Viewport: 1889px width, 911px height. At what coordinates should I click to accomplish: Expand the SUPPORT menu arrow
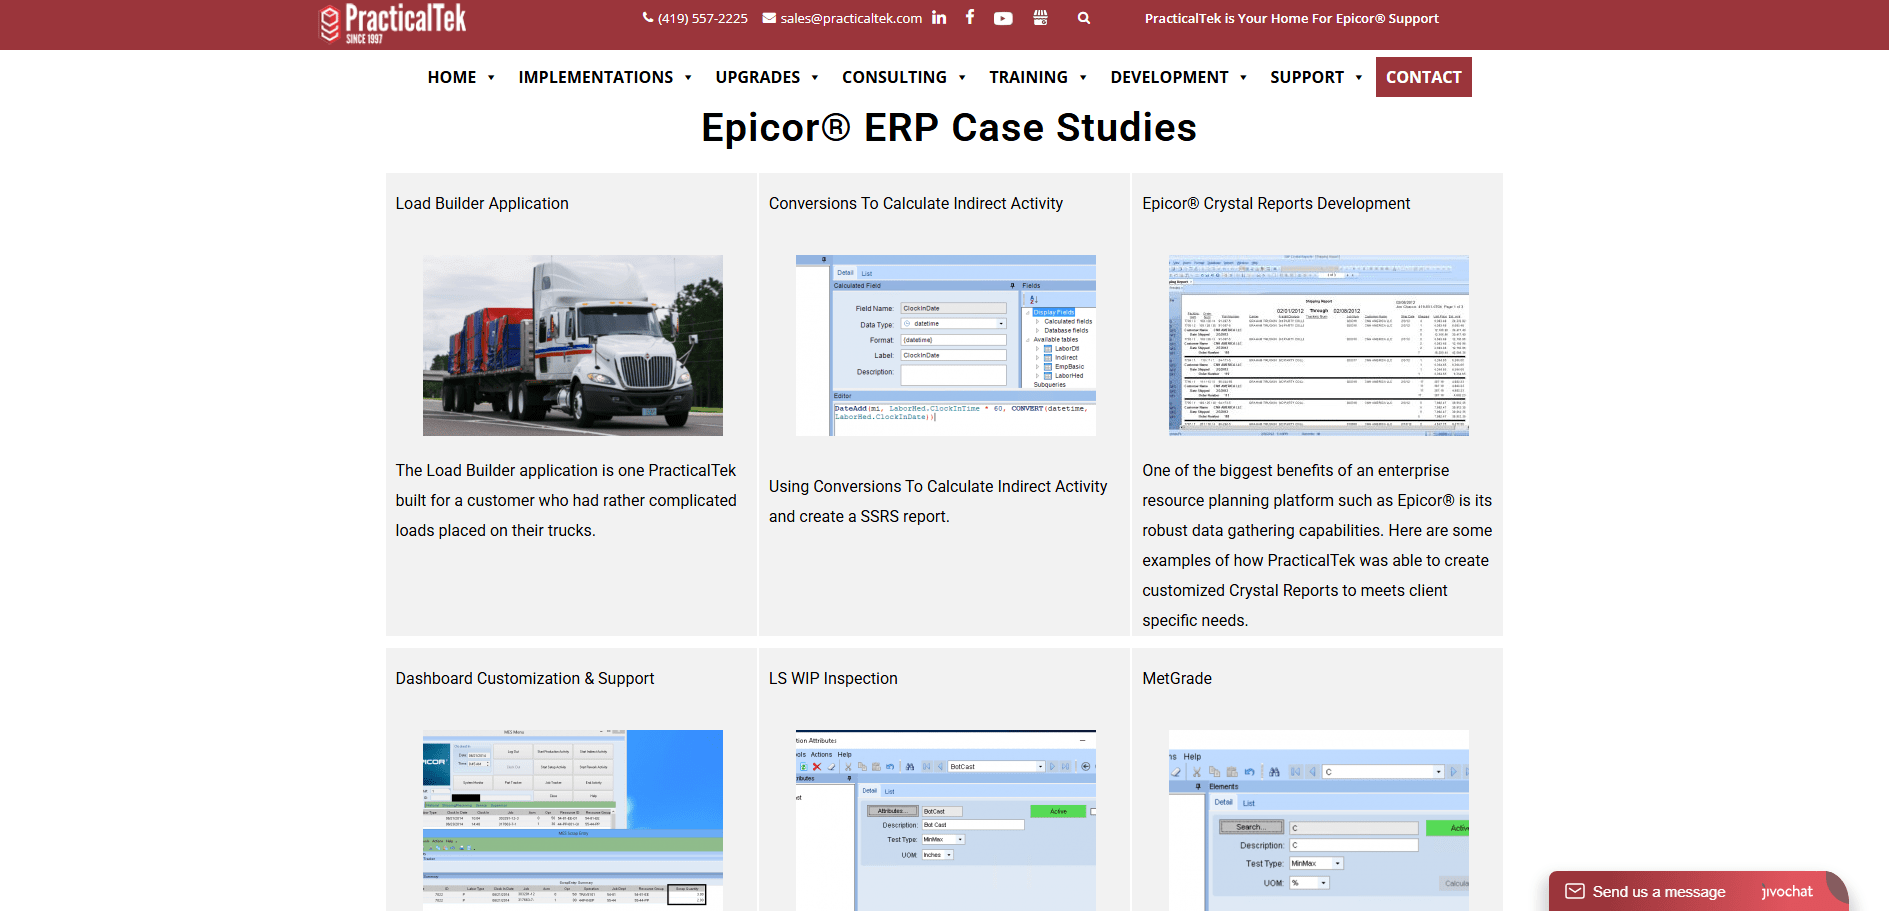tap(1359, 78)
